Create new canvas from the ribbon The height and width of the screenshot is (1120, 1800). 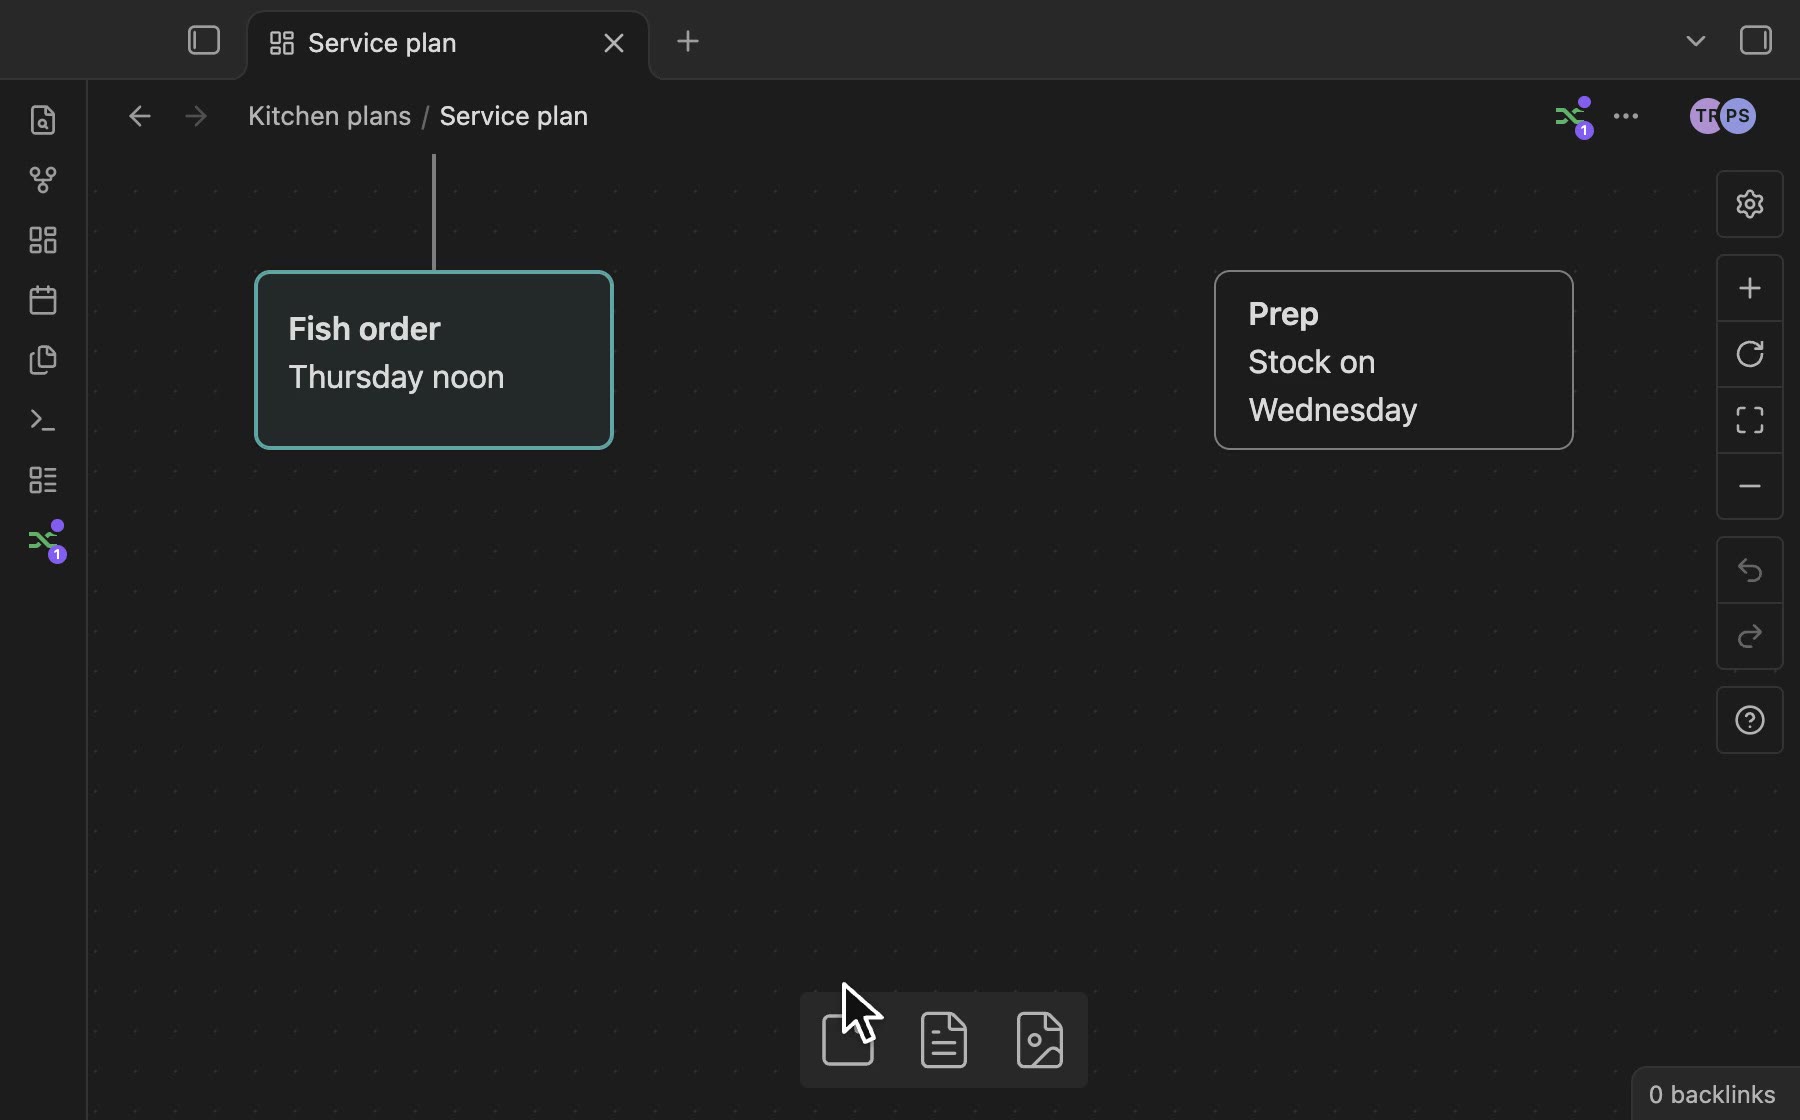tap(43, 240)
